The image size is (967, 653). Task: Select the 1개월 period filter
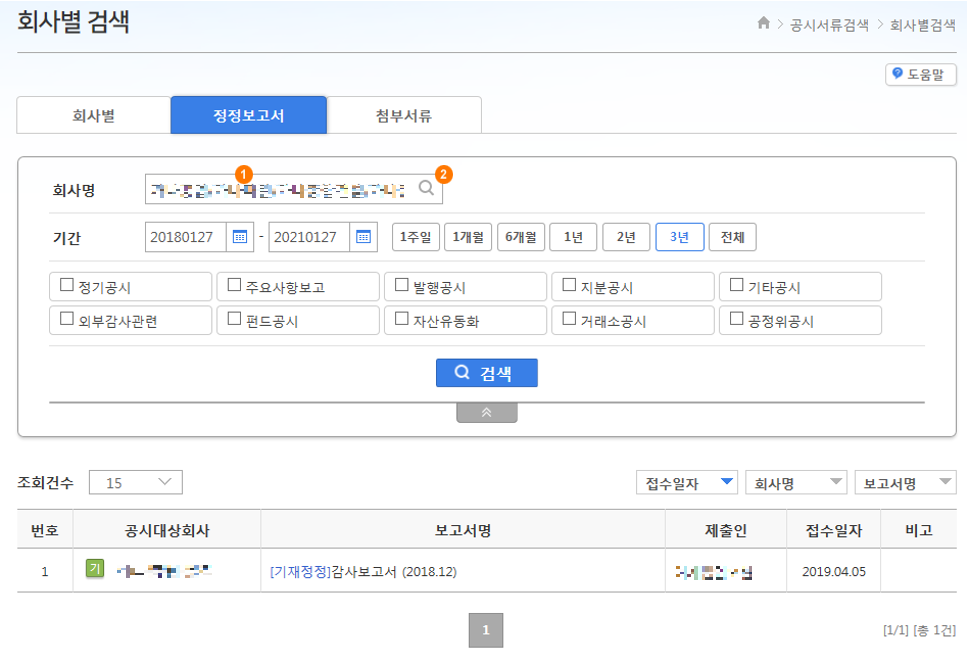468,237
